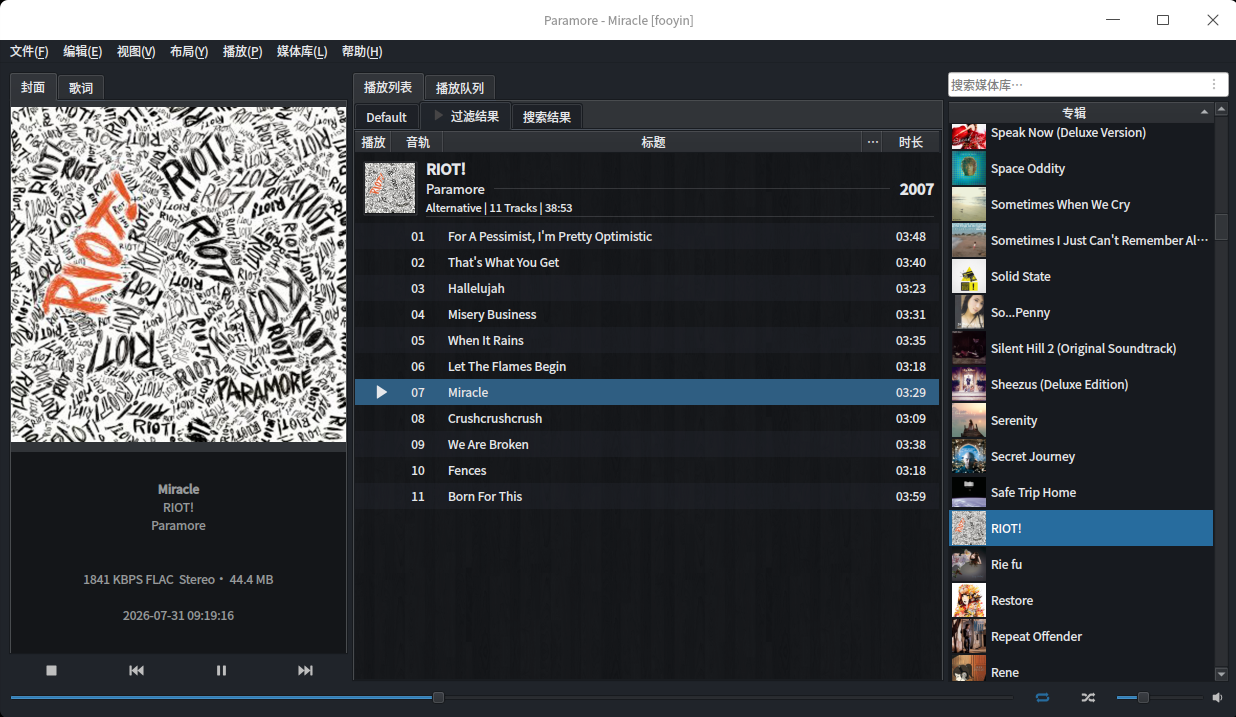Select the track "Born For This"
This screenshot has height=717, width=1236.
coord(647,496)
